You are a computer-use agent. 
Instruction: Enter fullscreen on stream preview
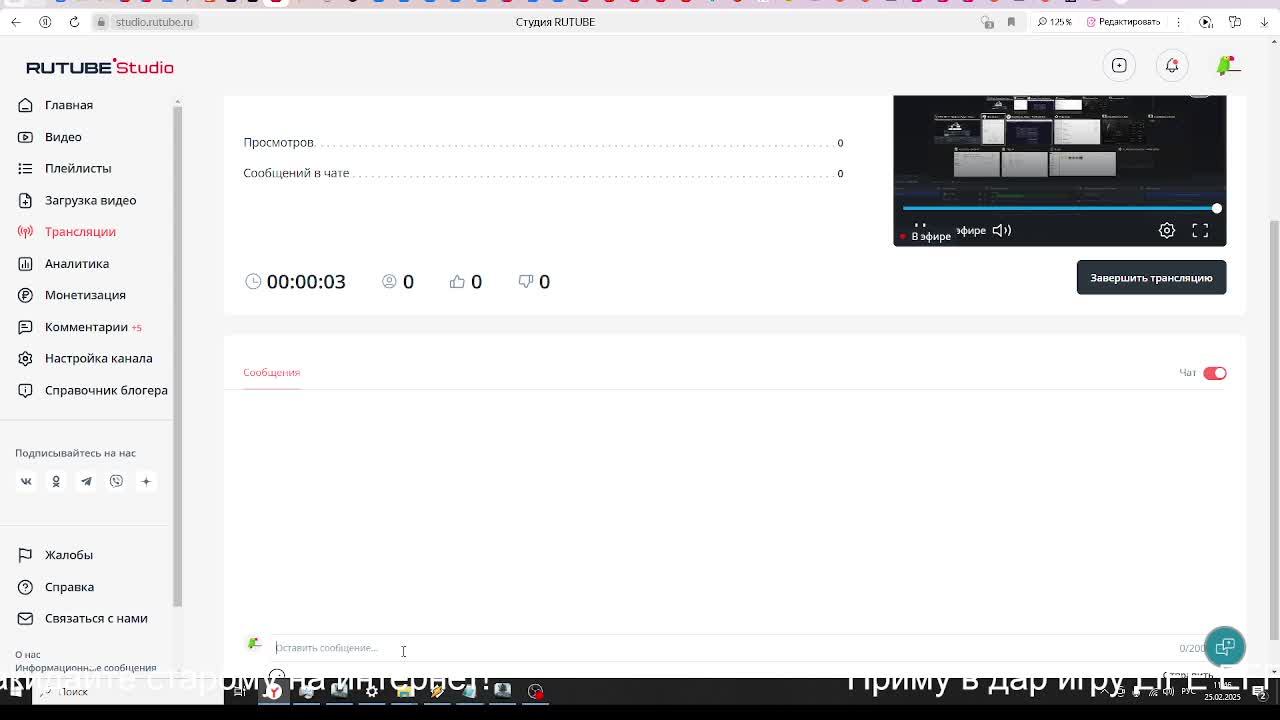pos(1200,231)
